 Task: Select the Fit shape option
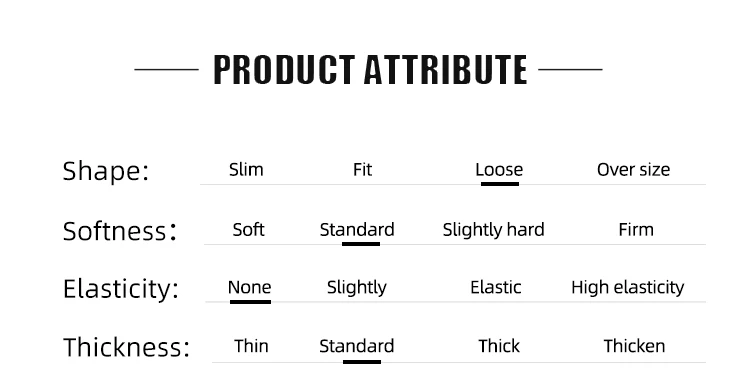pyautogui.click(x=362, y=170)
